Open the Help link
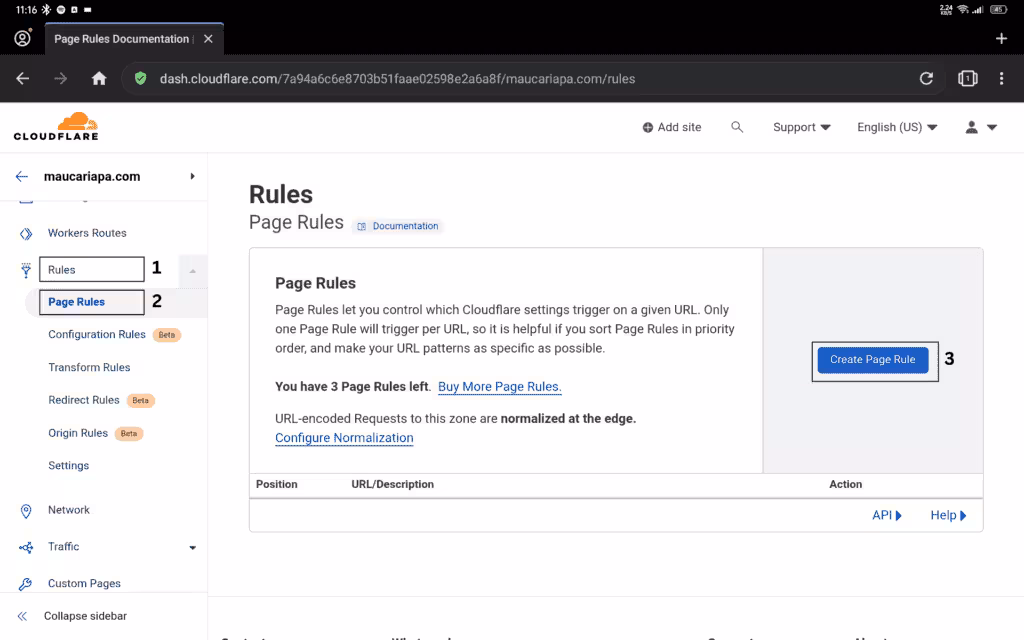The image size is (1024, 640). click(x=948, y=515)
